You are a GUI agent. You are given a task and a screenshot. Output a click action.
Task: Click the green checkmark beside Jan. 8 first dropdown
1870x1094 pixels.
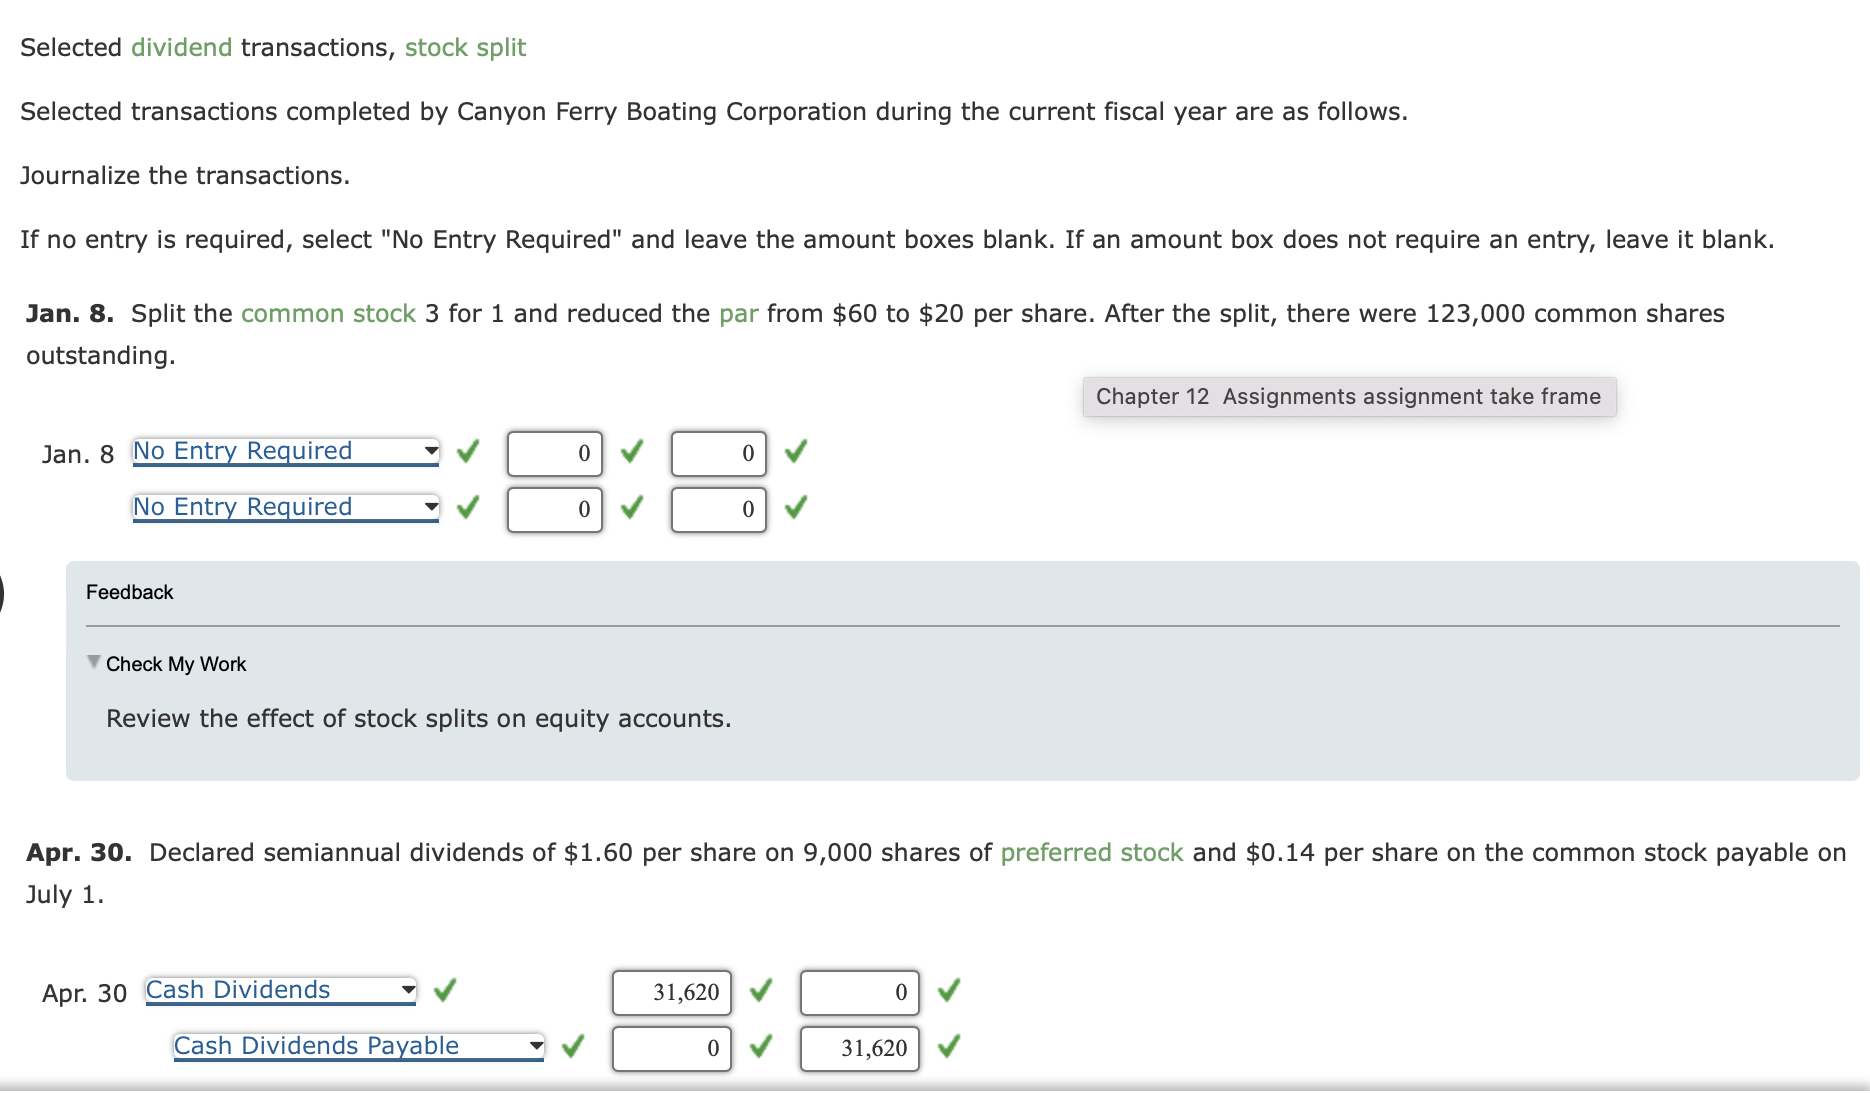tap(467, 453)
